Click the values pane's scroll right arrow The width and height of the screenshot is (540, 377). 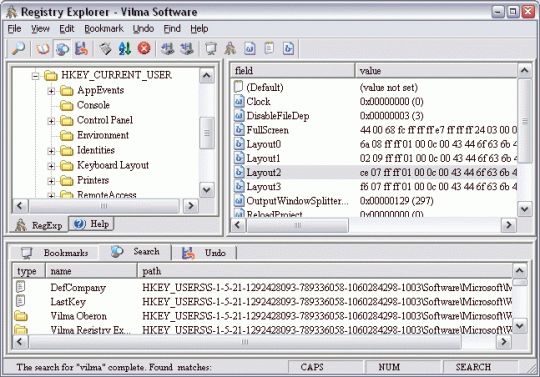[509, 225]
